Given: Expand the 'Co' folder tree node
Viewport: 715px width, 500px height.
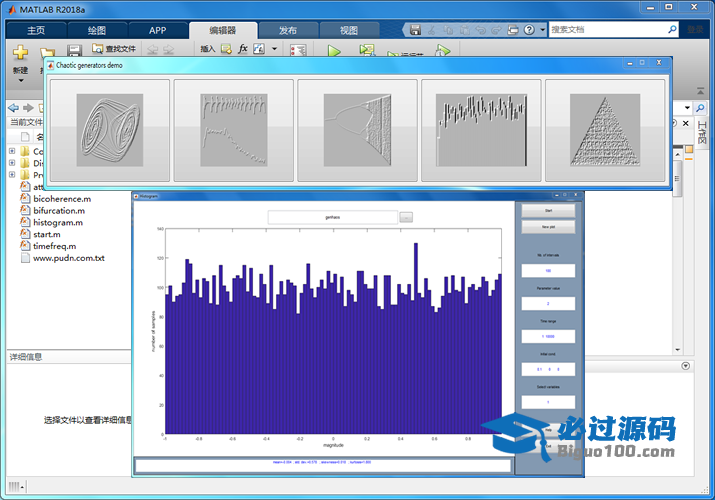Looking at the screenshot, I should point(12,151).
